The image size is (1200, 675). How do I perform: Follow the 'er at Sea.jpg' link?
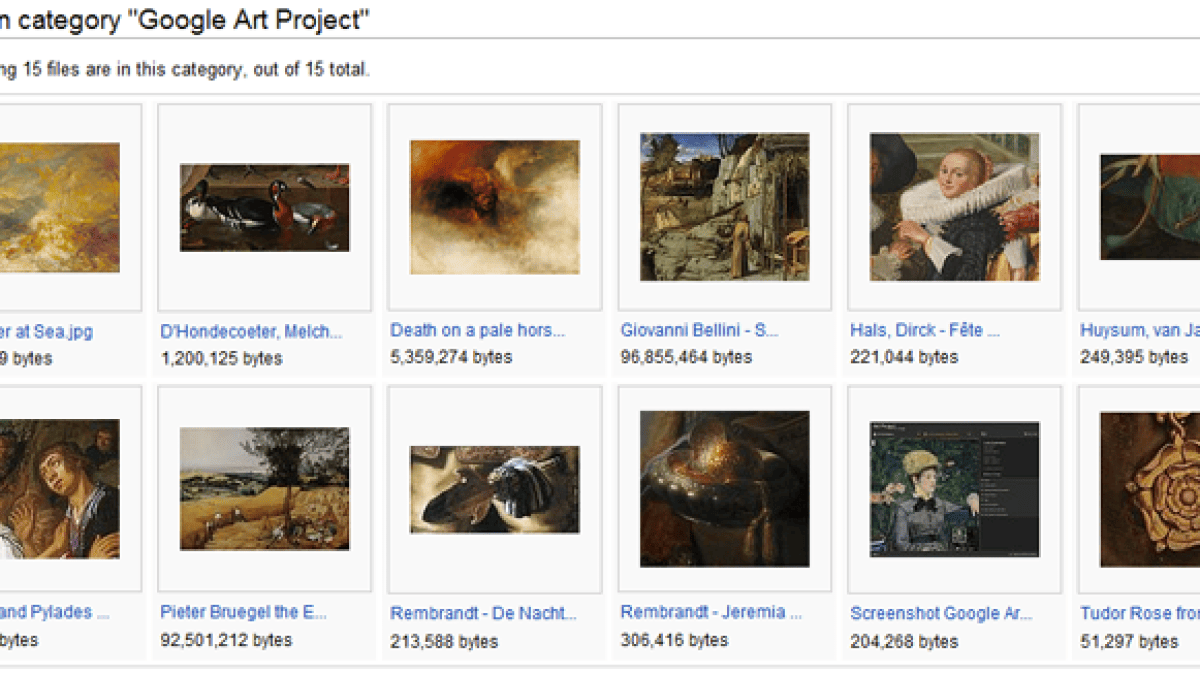46,330
